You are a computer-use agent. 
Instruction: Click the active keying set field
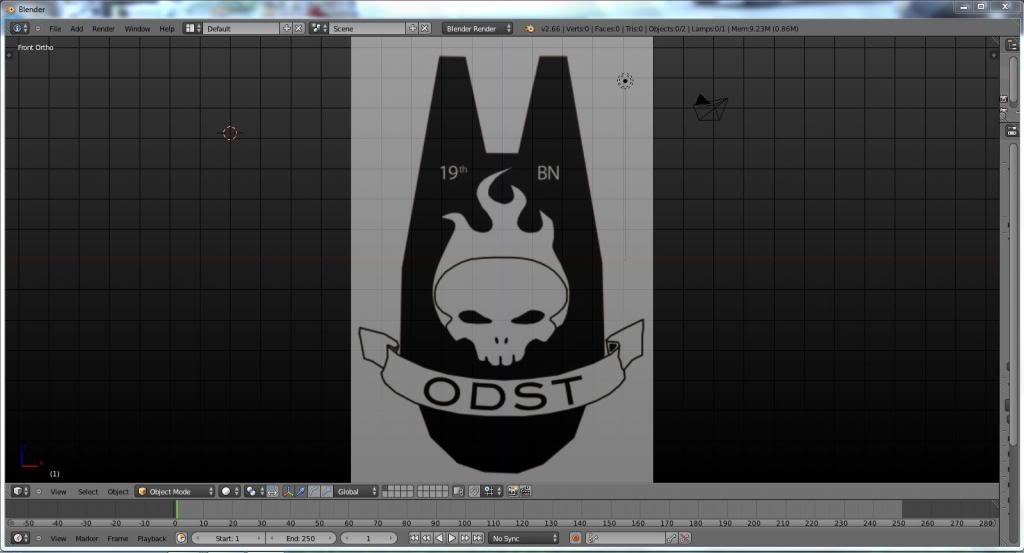(625, 538)
